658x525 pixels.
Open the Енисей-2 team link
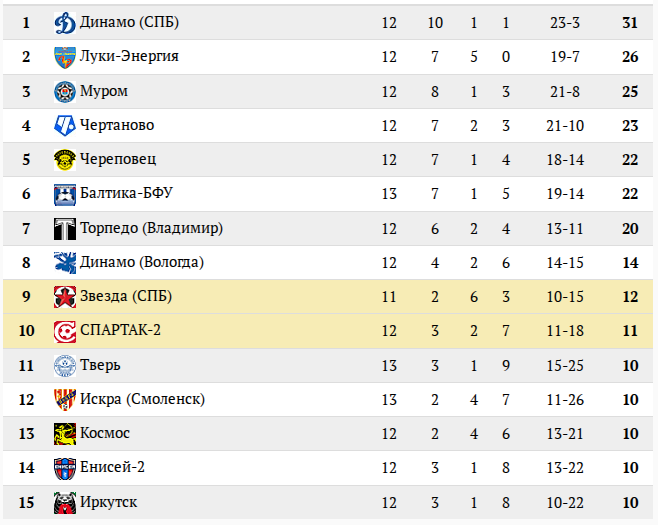[112, 467]
